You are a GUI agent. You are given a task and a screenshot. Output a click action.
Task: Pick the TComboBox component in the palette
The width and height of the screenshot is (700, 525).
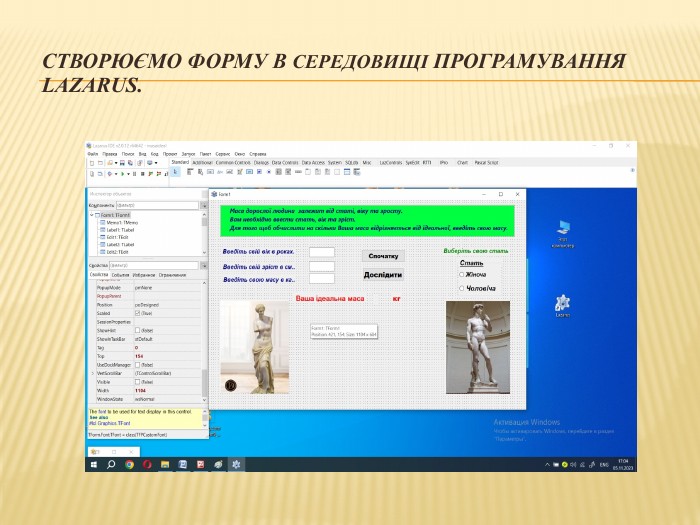point(288,172)
